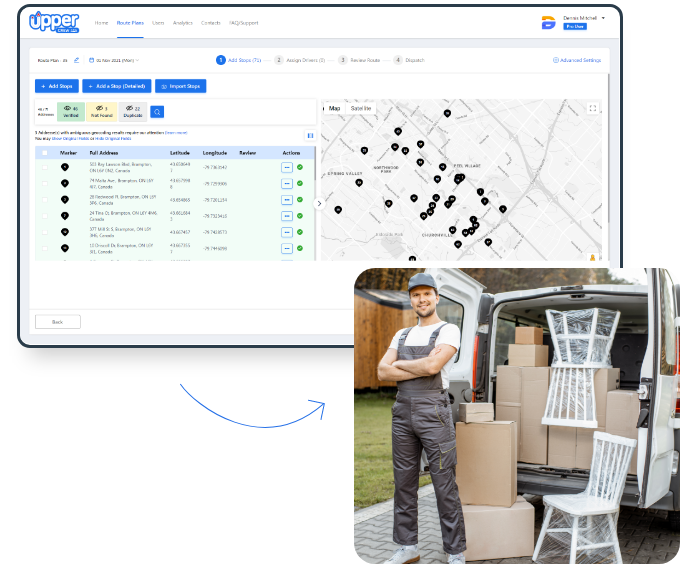The height and width of the screenshot is (564, 680).
Task: Check the box for the 24 Tina Ct row
Action: pos(45,216)
